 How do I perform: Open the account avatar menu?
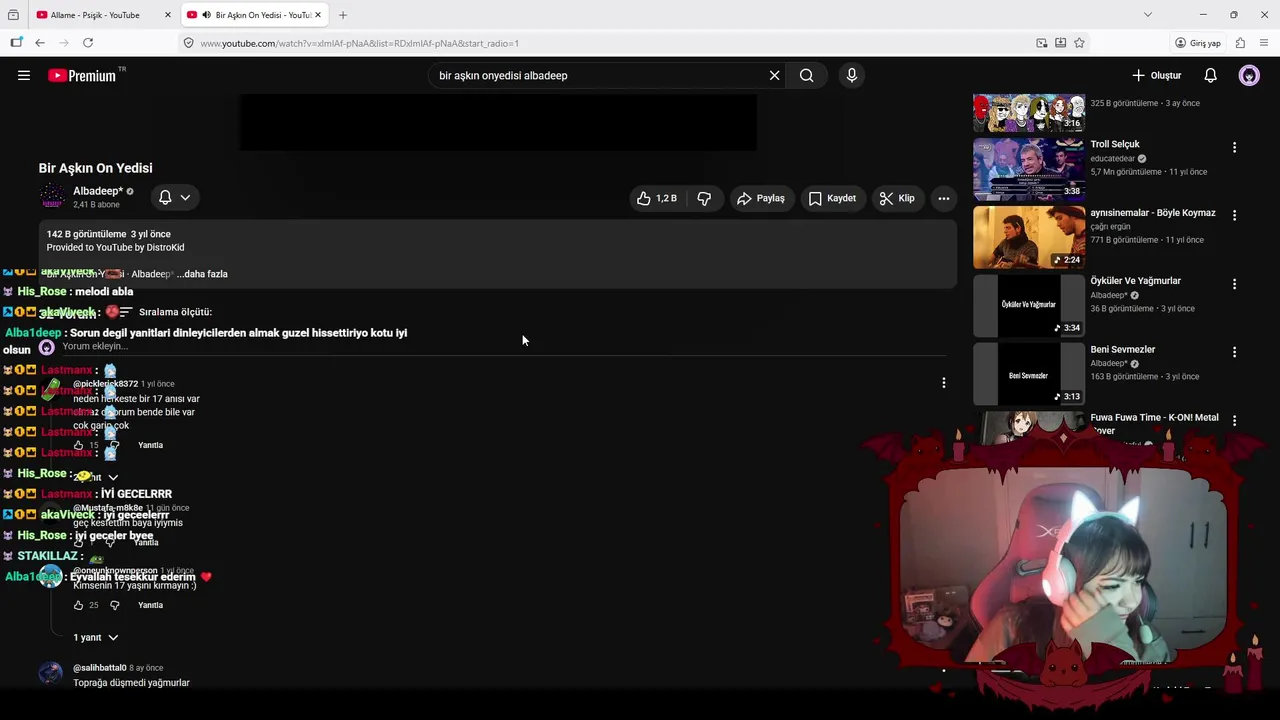(1249, 75)
